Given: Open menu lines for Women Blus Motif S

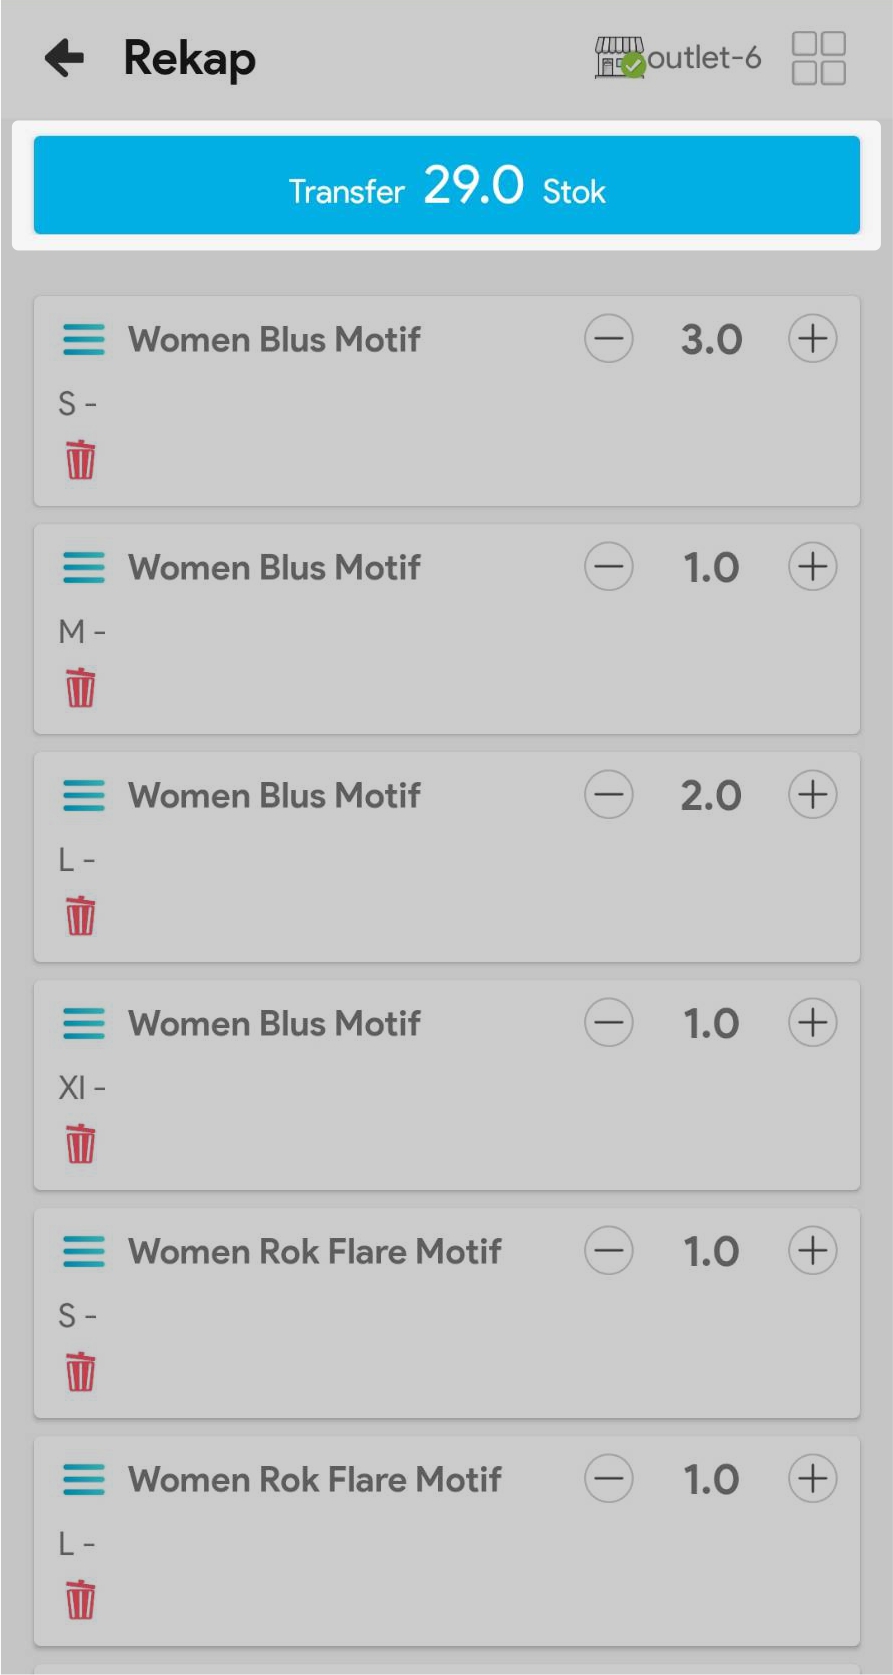Looking at the screenshot, I should [x=84, y=340].
